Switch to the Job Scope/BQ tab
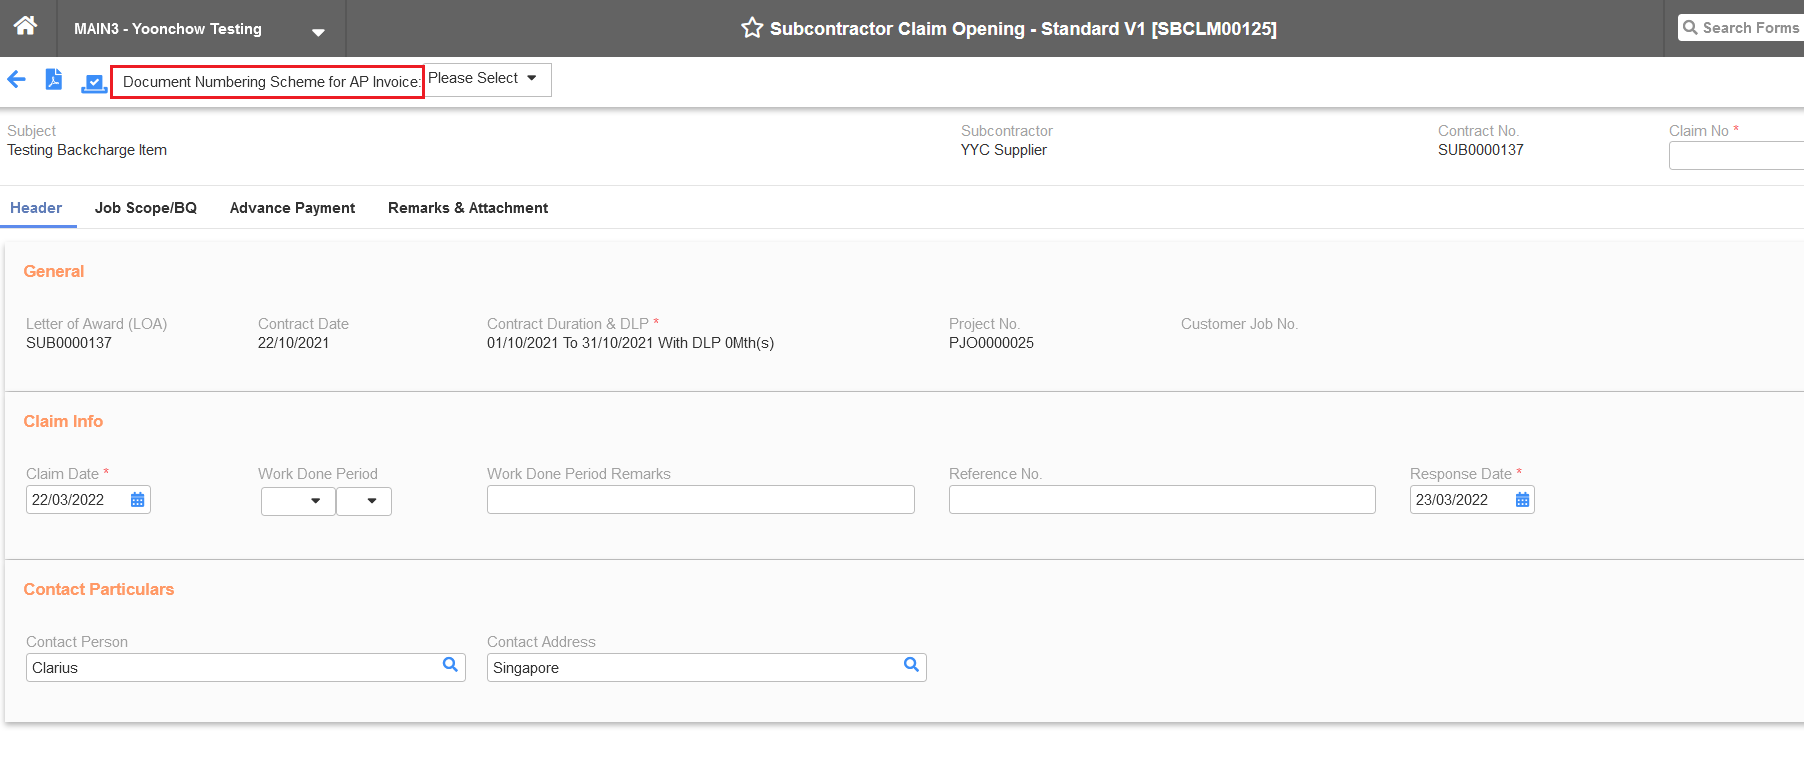The width and height of the screenshot is (1804, 782). tap(146, 208)
